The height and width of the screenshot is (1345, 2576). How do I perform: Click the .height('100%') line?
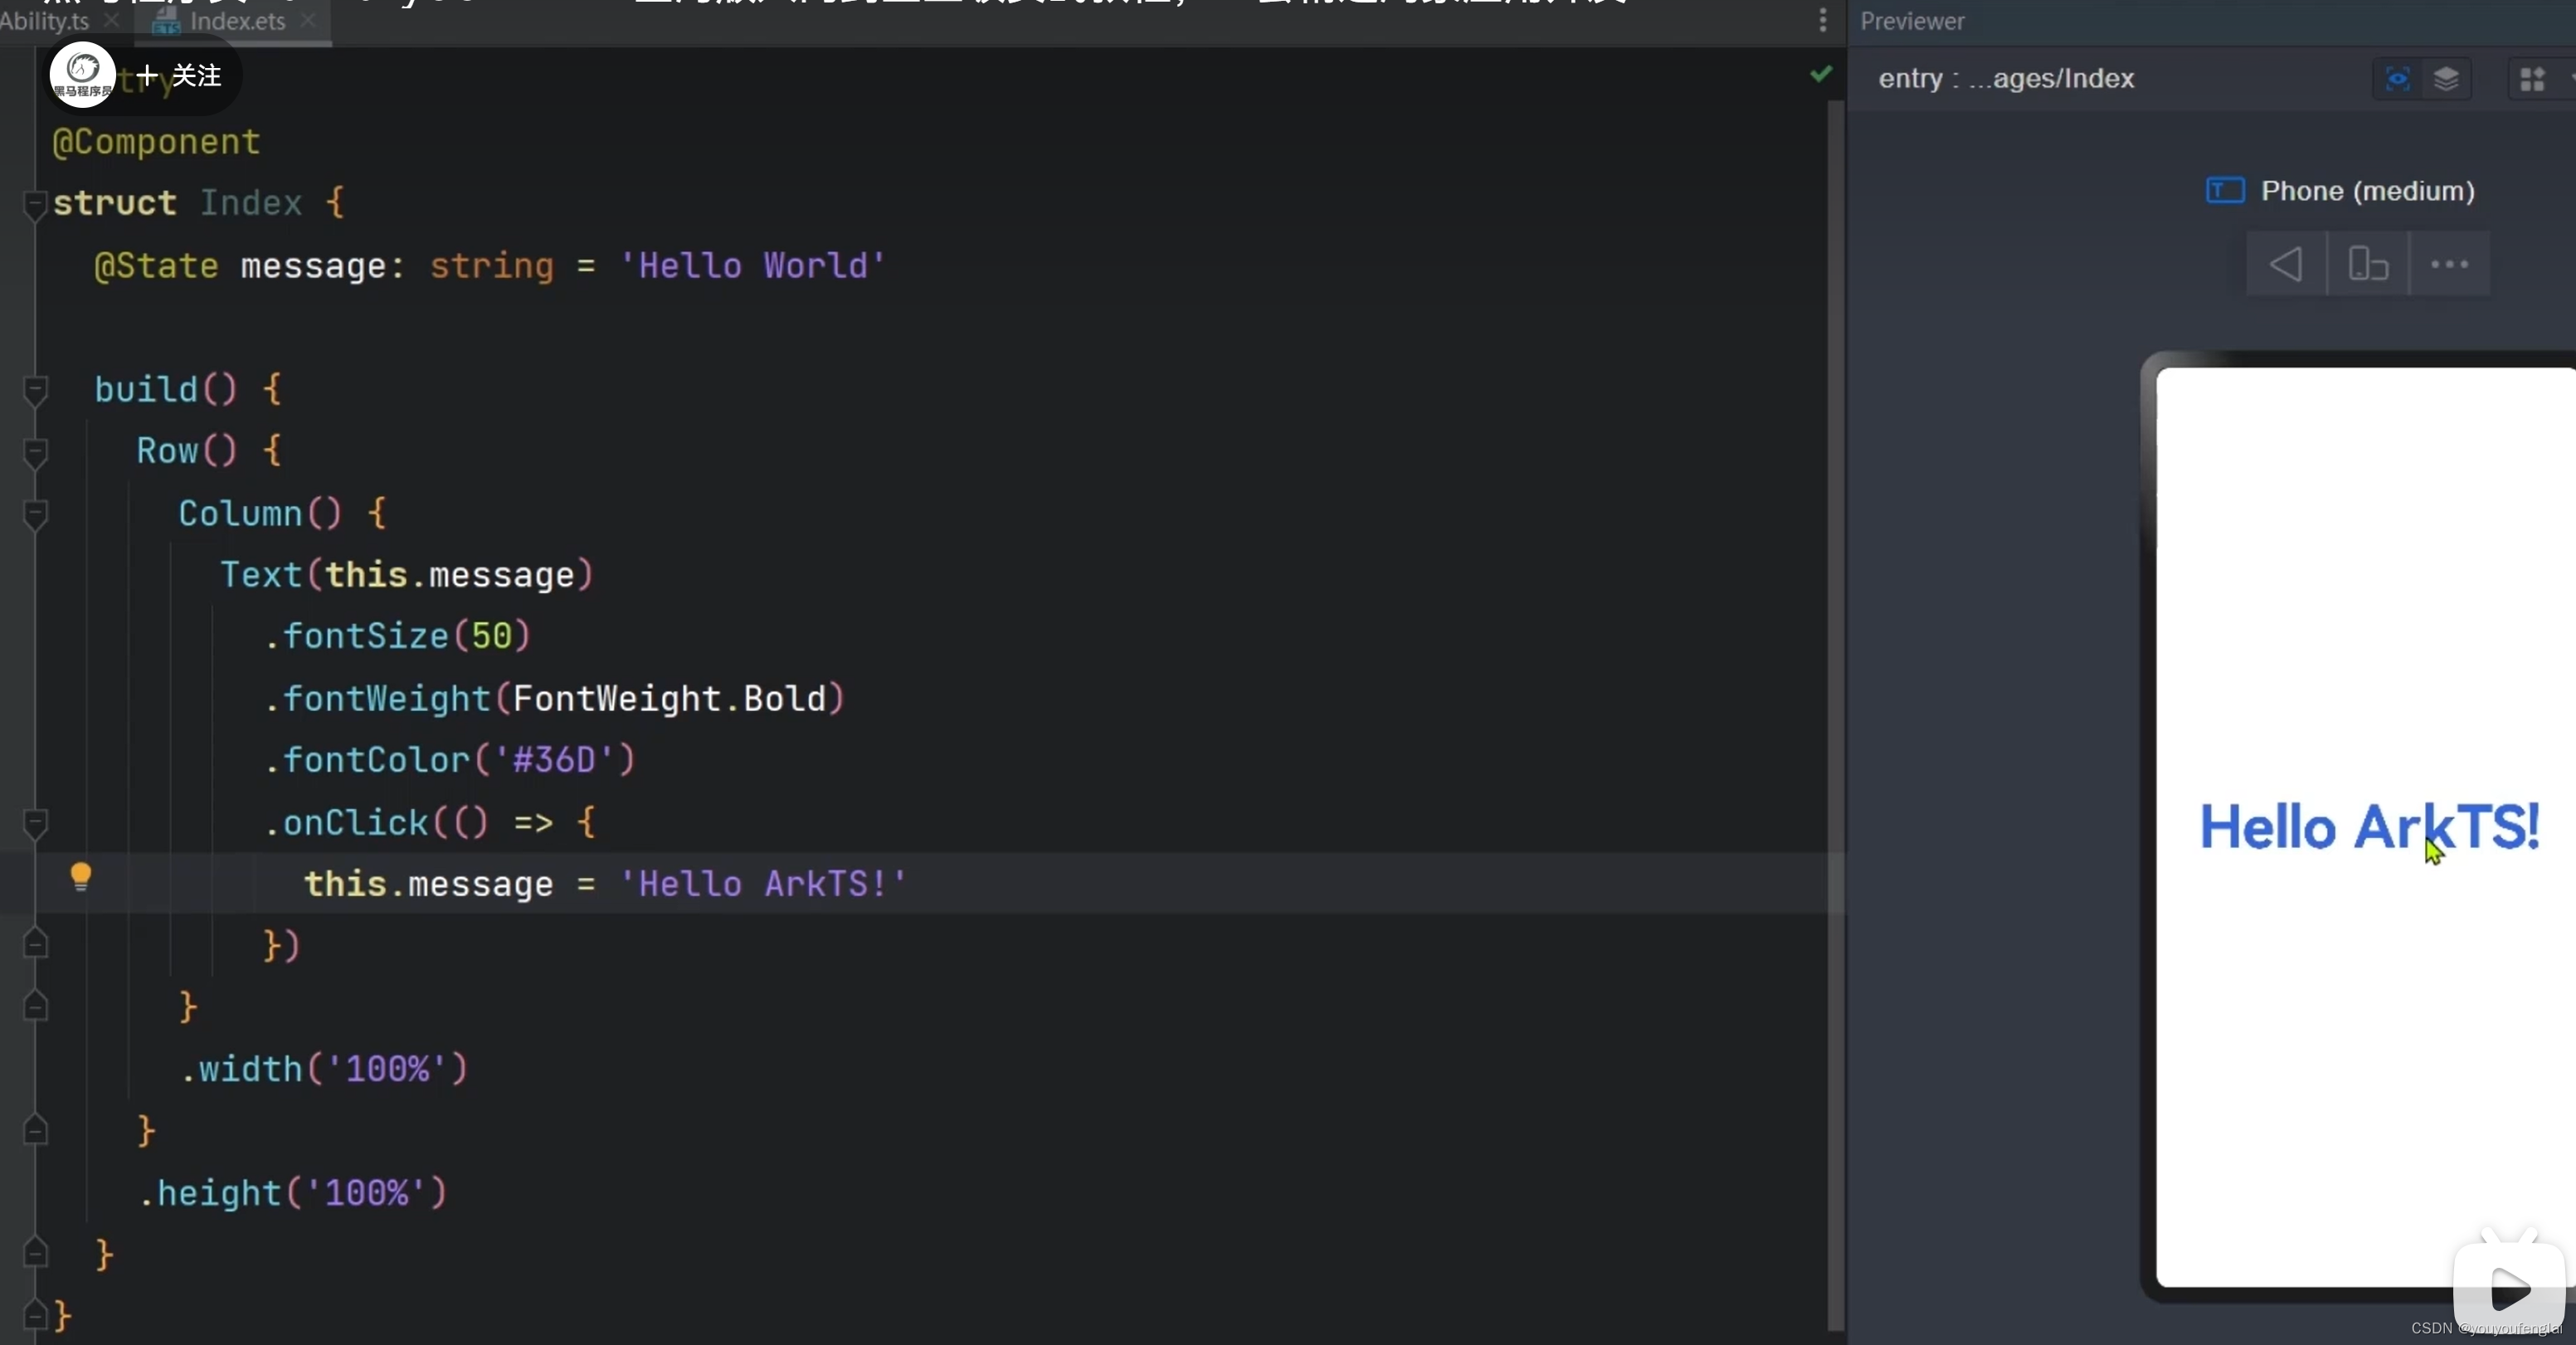(x=292, y=1193)
